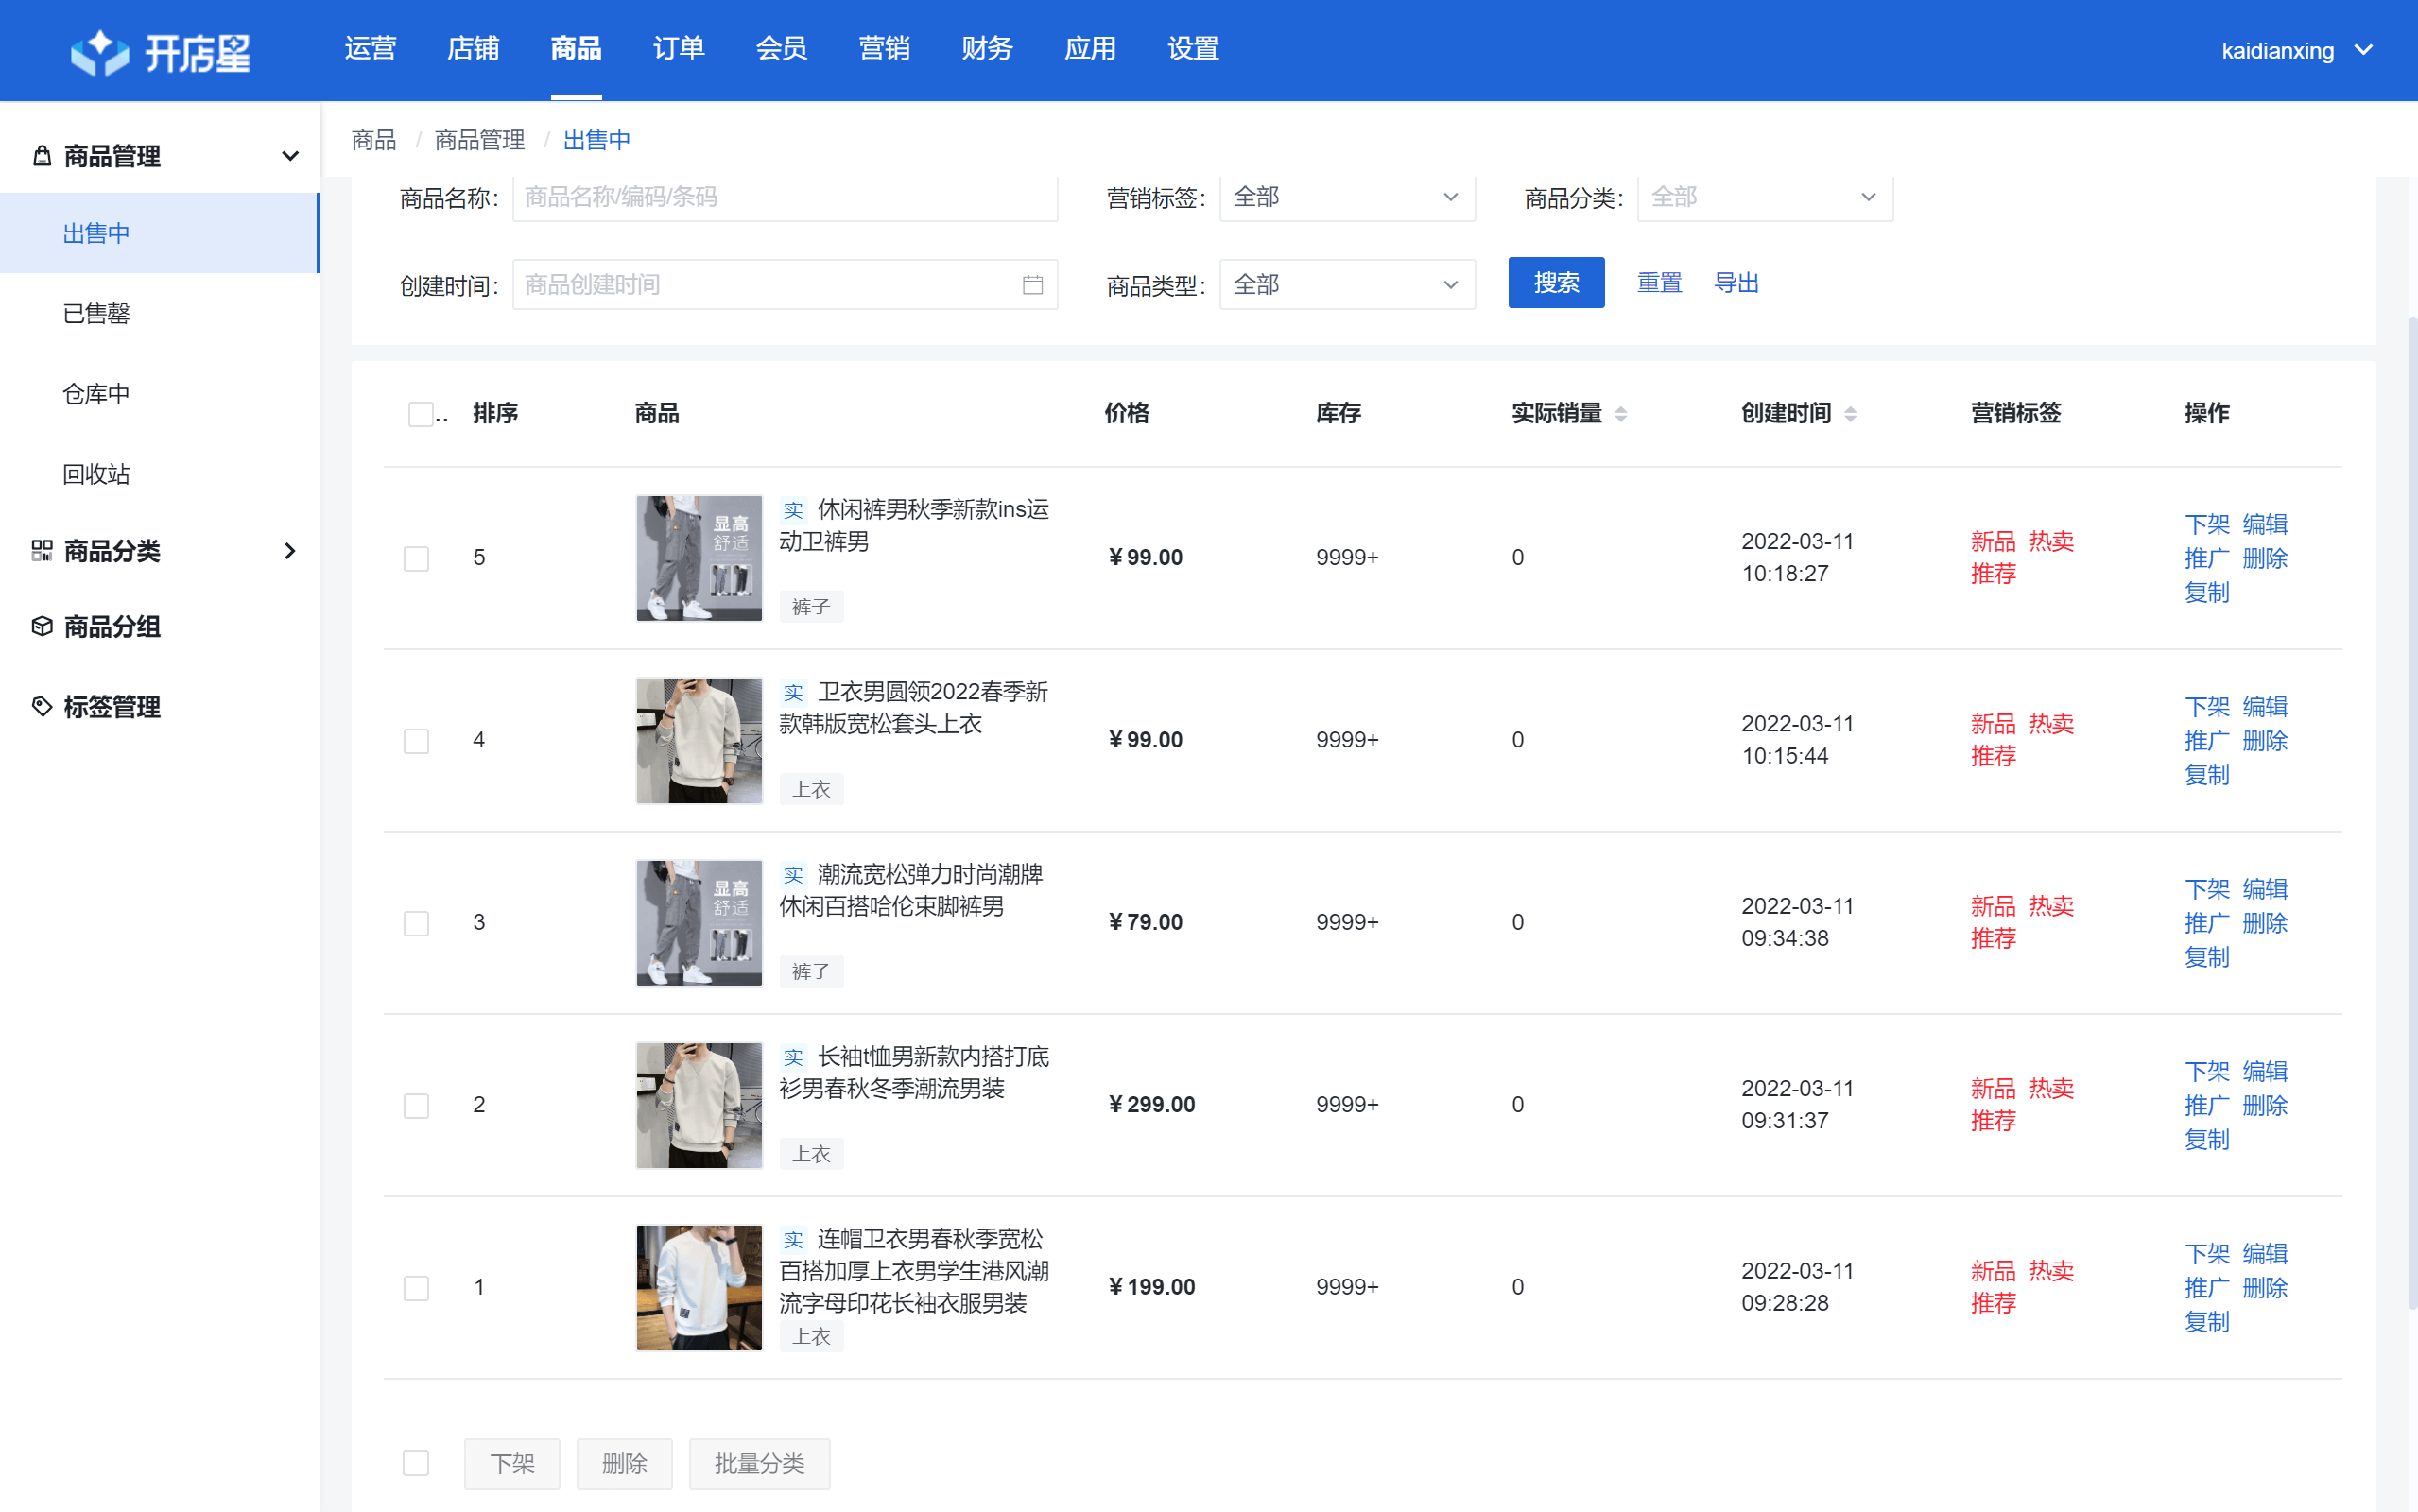The width and height of the screenshot is (2418, 1512).
Task: Click the 商品分类 grid icon in sidebar
Action: 42,551
